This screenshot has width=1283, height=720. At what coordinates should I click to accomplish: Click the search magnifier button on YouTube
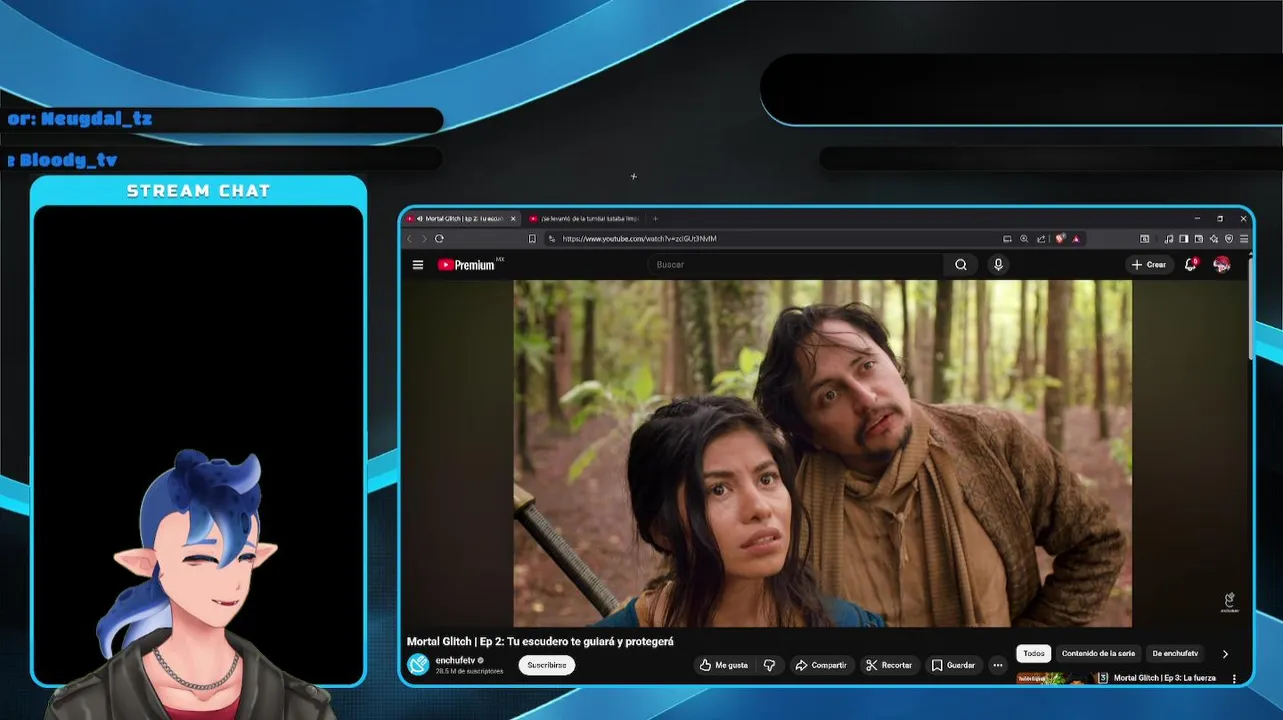[x=961, y=265]
